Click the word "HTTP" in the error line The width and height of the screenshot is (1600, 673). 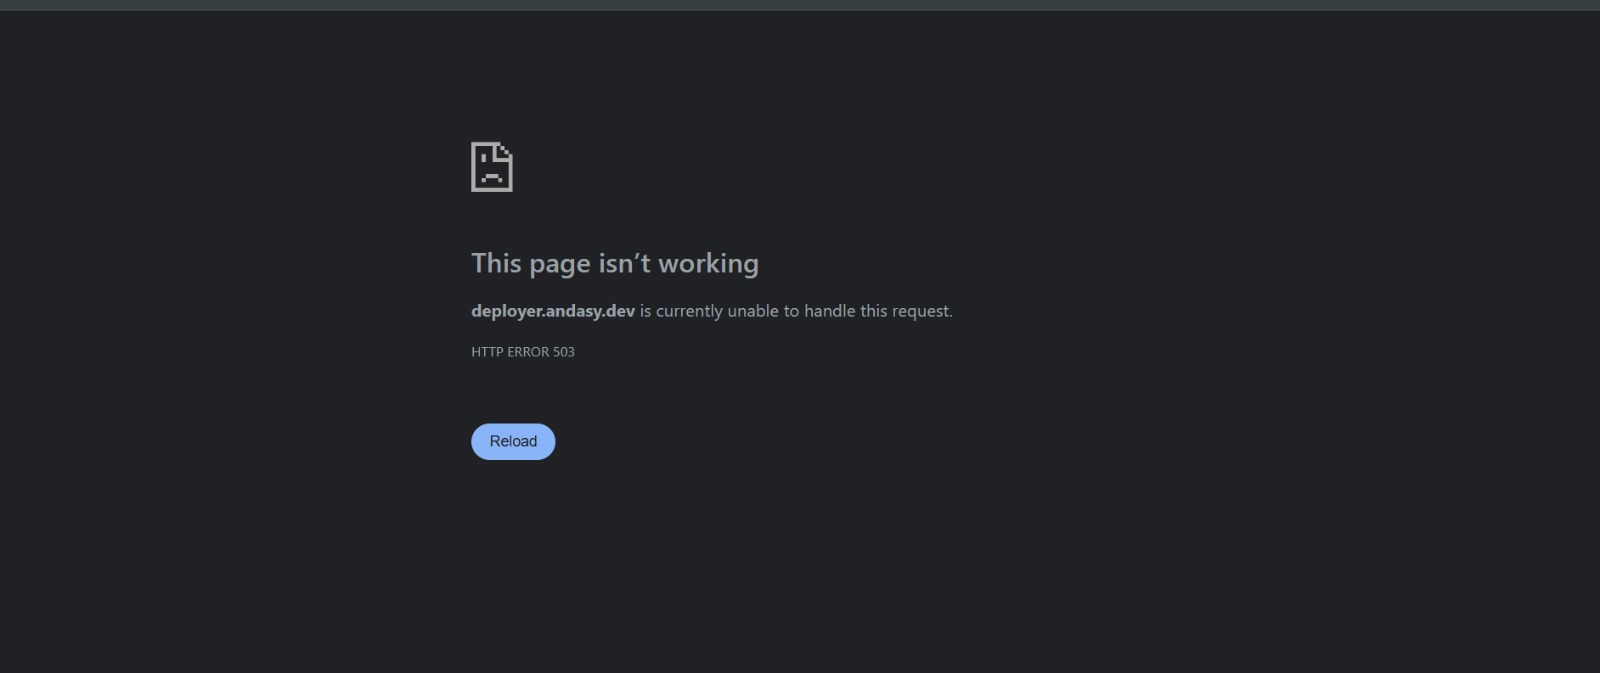(x=486, y=352)
